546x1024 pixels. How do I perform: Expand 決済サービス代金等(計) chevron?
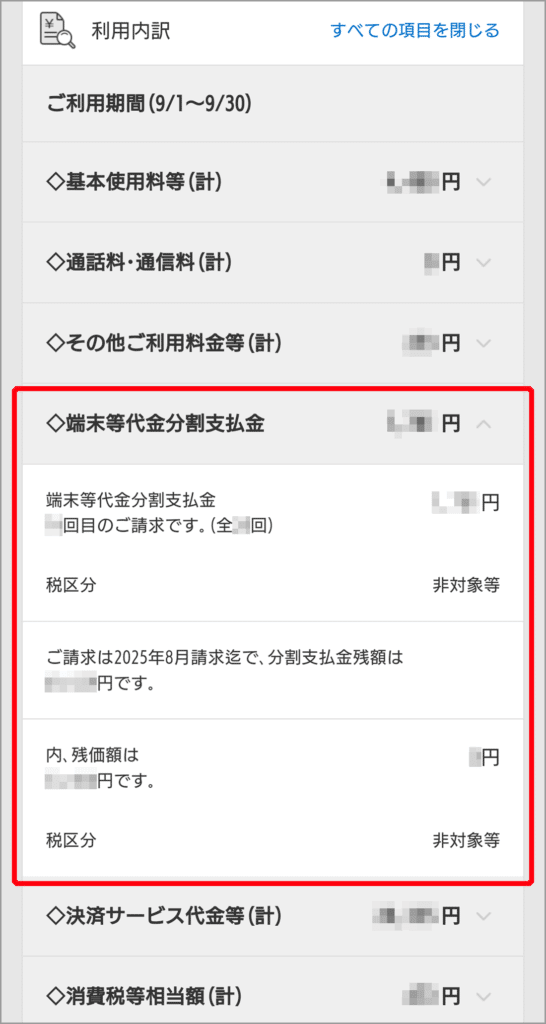(x=483, y=916)
